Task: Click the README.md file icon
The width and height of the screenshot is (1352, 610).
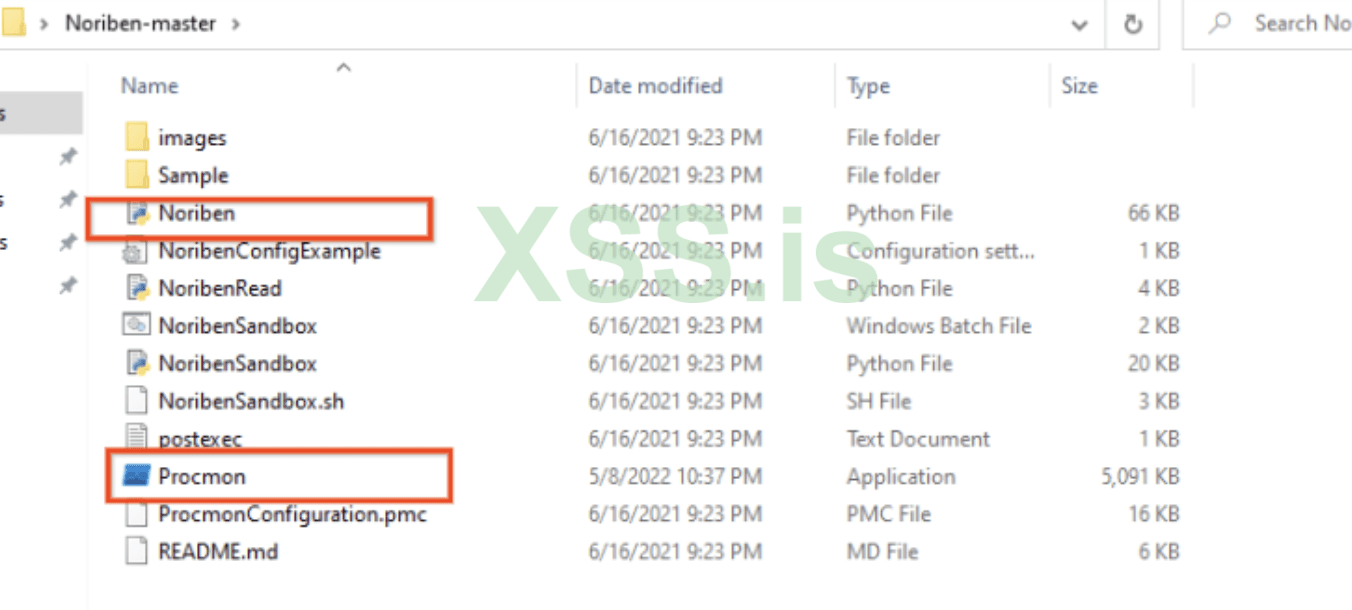Action: coord(136,551)
